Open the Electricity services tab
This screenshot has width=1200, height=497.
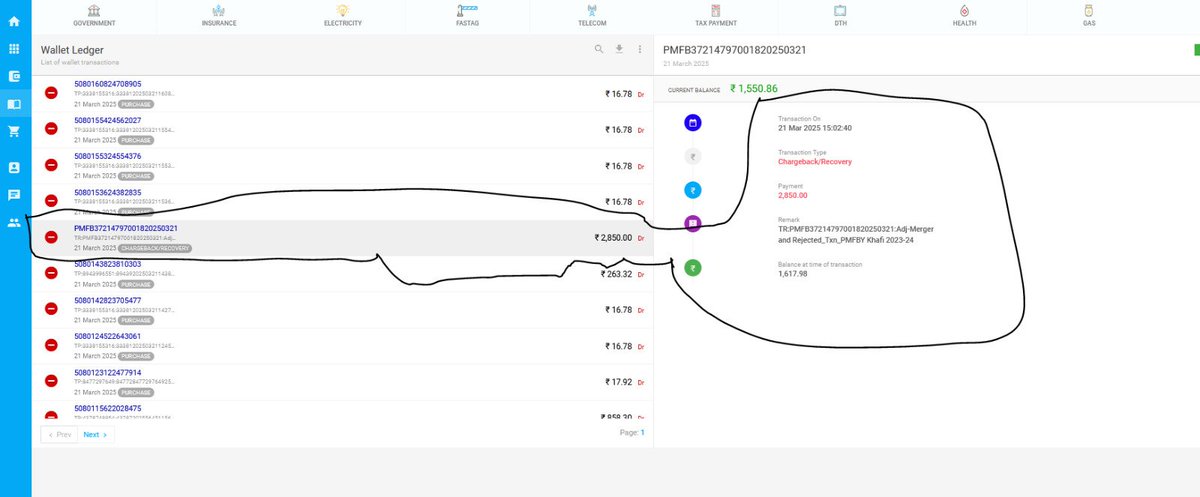pos(342,15)
